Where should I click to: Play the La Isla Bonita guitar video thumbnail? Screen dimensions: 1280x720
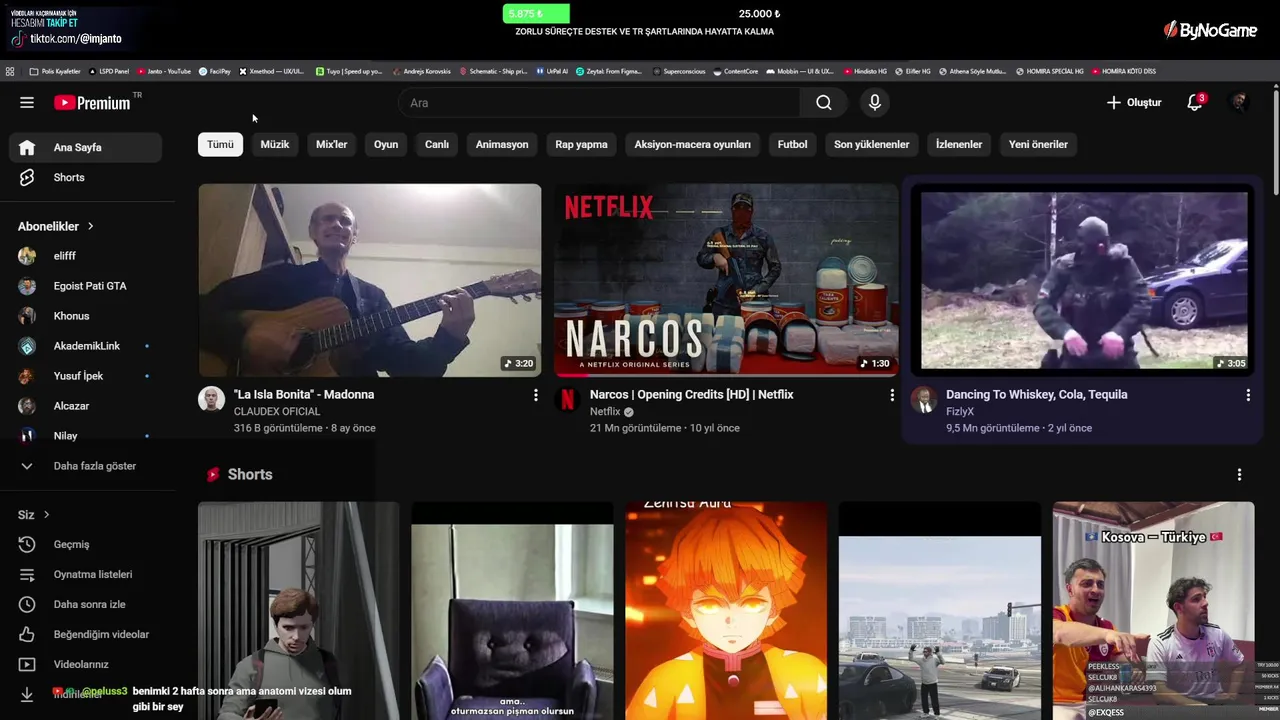[370, 280]
